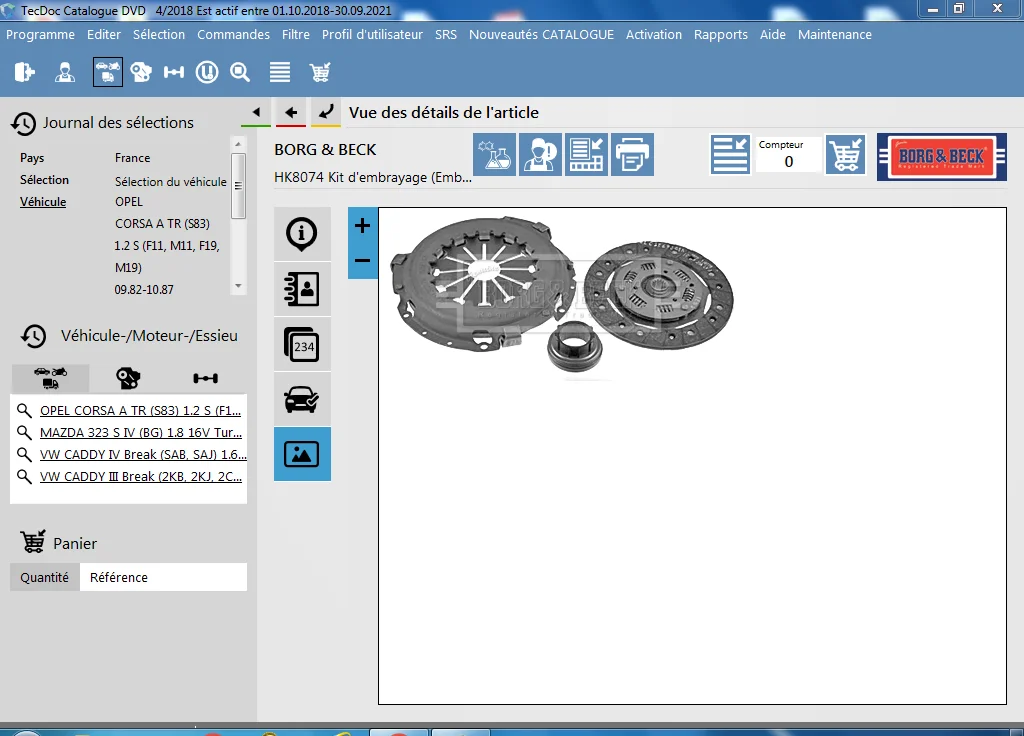1024x736 pixels.
Task: Open the Filtre menu
Action: click(x=296, y=35)
